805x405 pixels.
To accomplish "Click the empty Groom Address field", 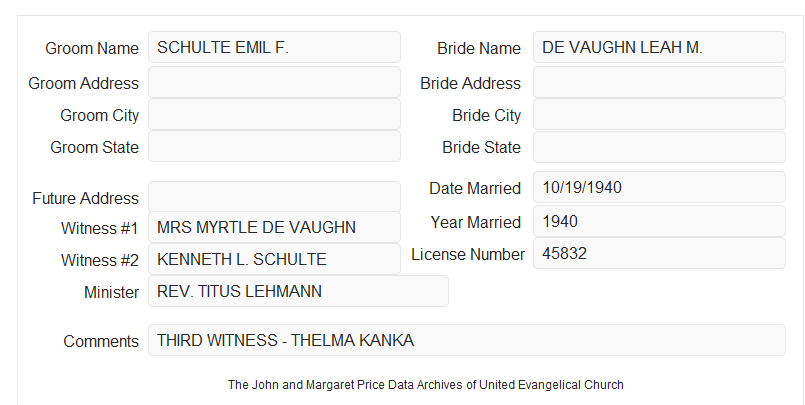I will tap(274, 82).
